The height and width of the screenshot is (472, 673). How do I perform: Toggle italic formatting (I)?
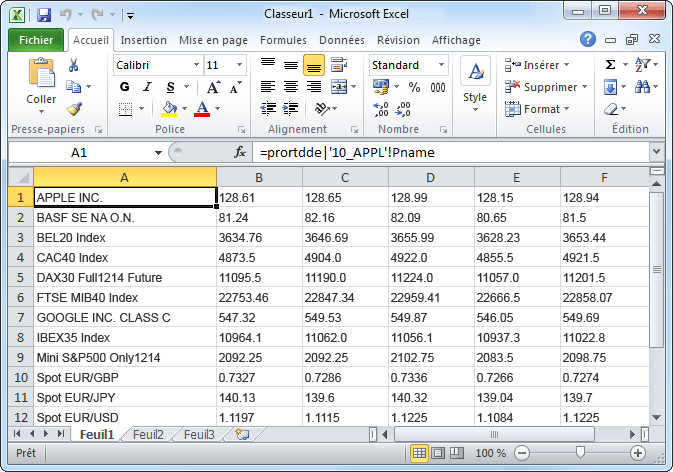pos(148,87)
